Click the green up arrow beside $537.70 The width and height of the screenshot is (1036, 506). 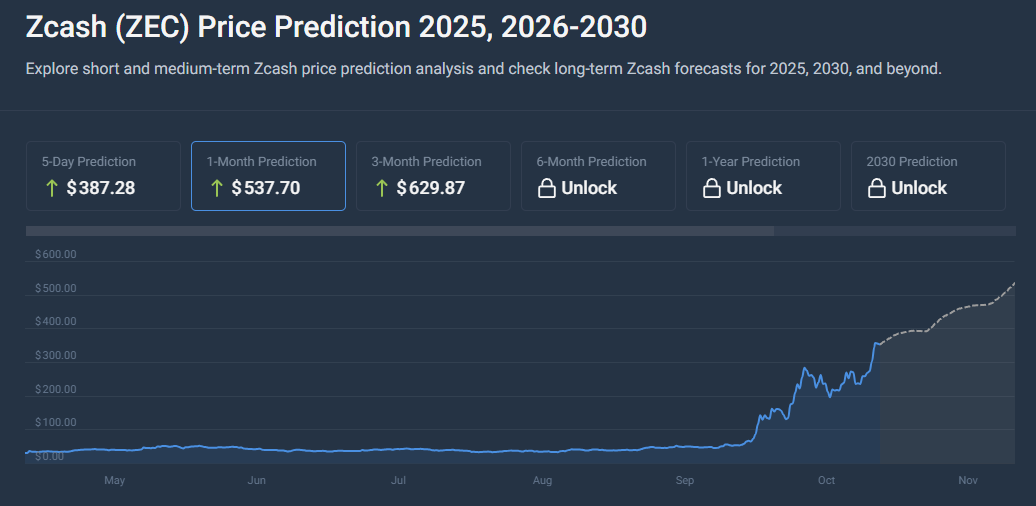pos(214,188)
